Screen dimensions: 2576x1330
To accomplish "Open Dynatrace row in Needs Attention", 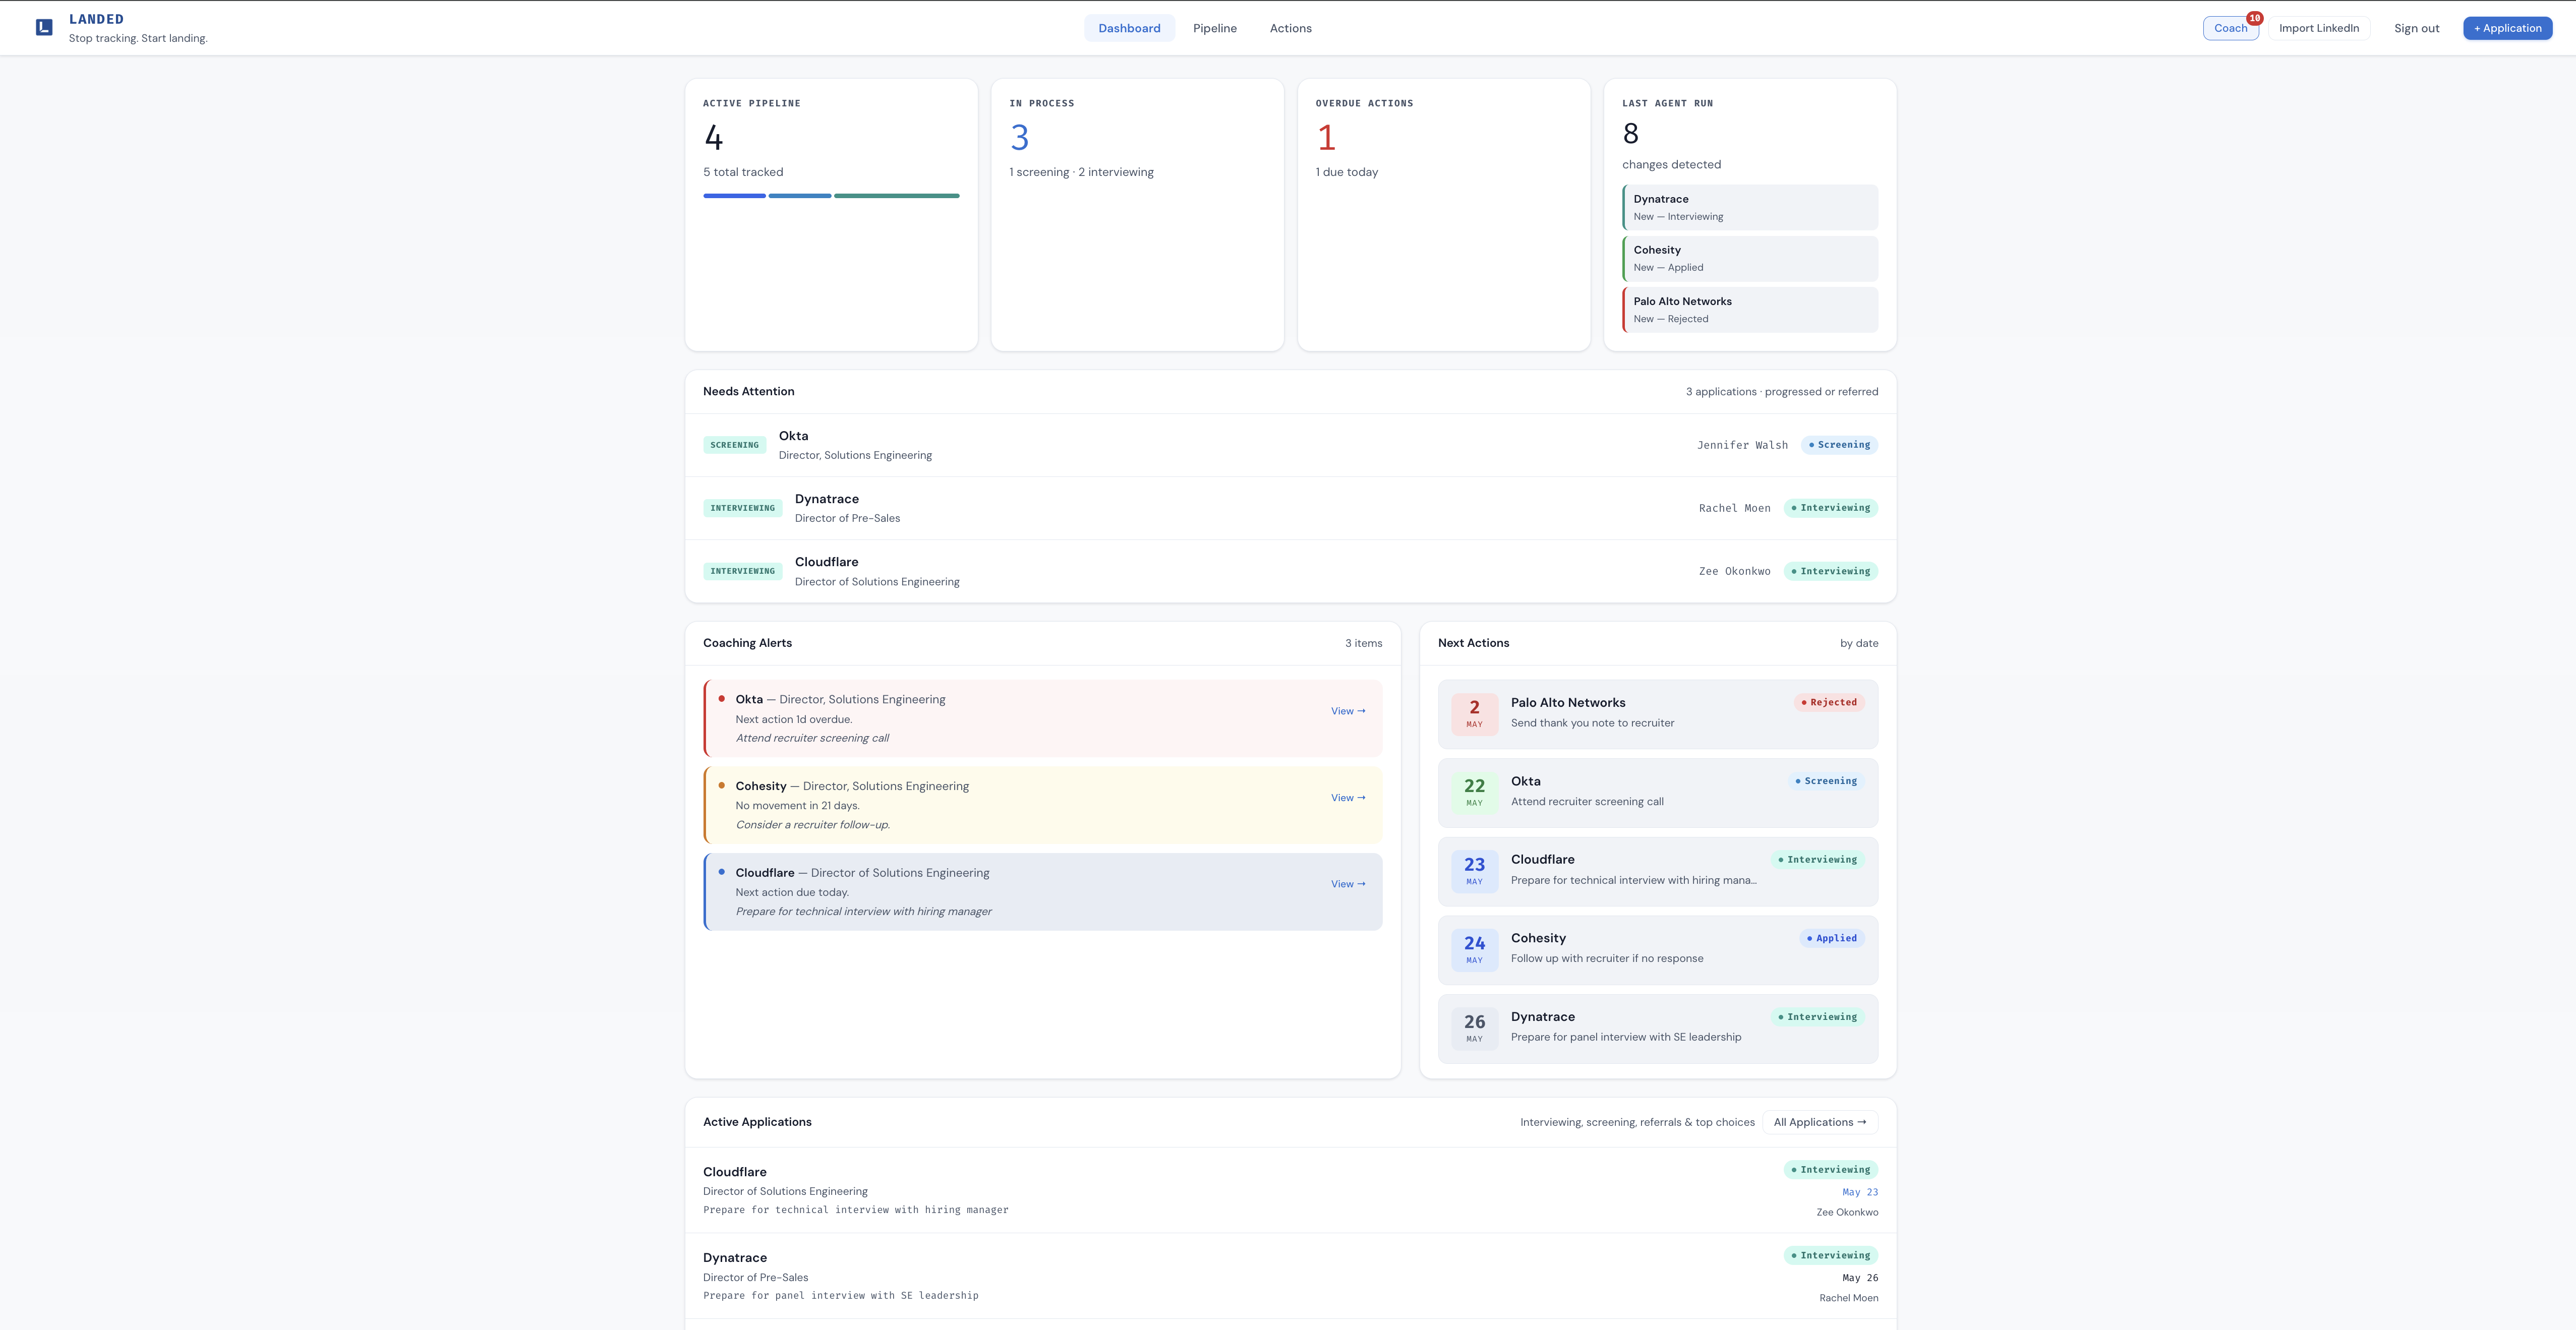I will pos(1290,508).
